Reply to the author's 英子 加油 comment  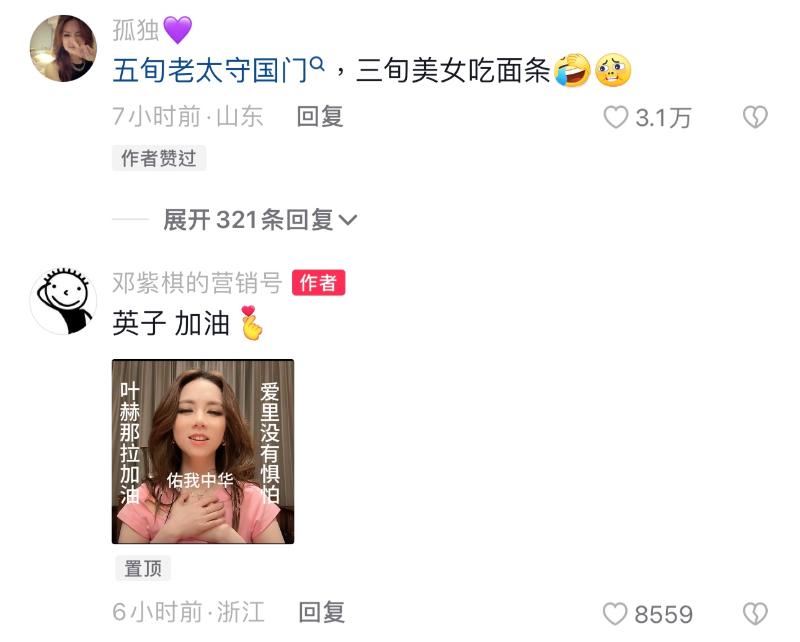point(321,612)
